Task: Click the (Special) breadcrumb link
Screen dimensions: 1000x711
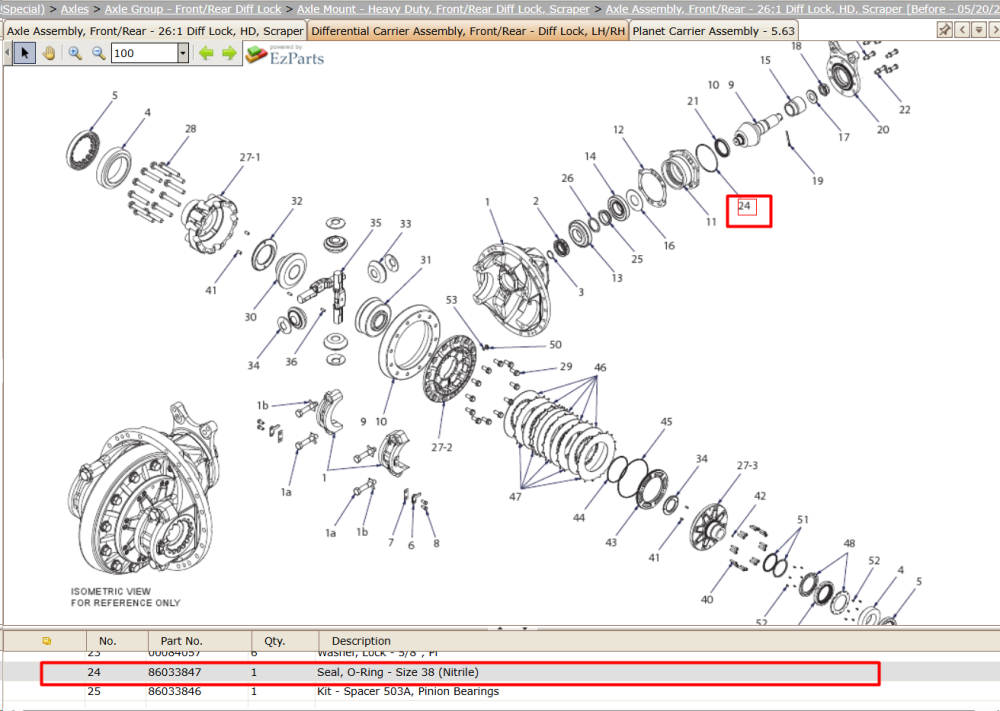Action: coord(23,9)
